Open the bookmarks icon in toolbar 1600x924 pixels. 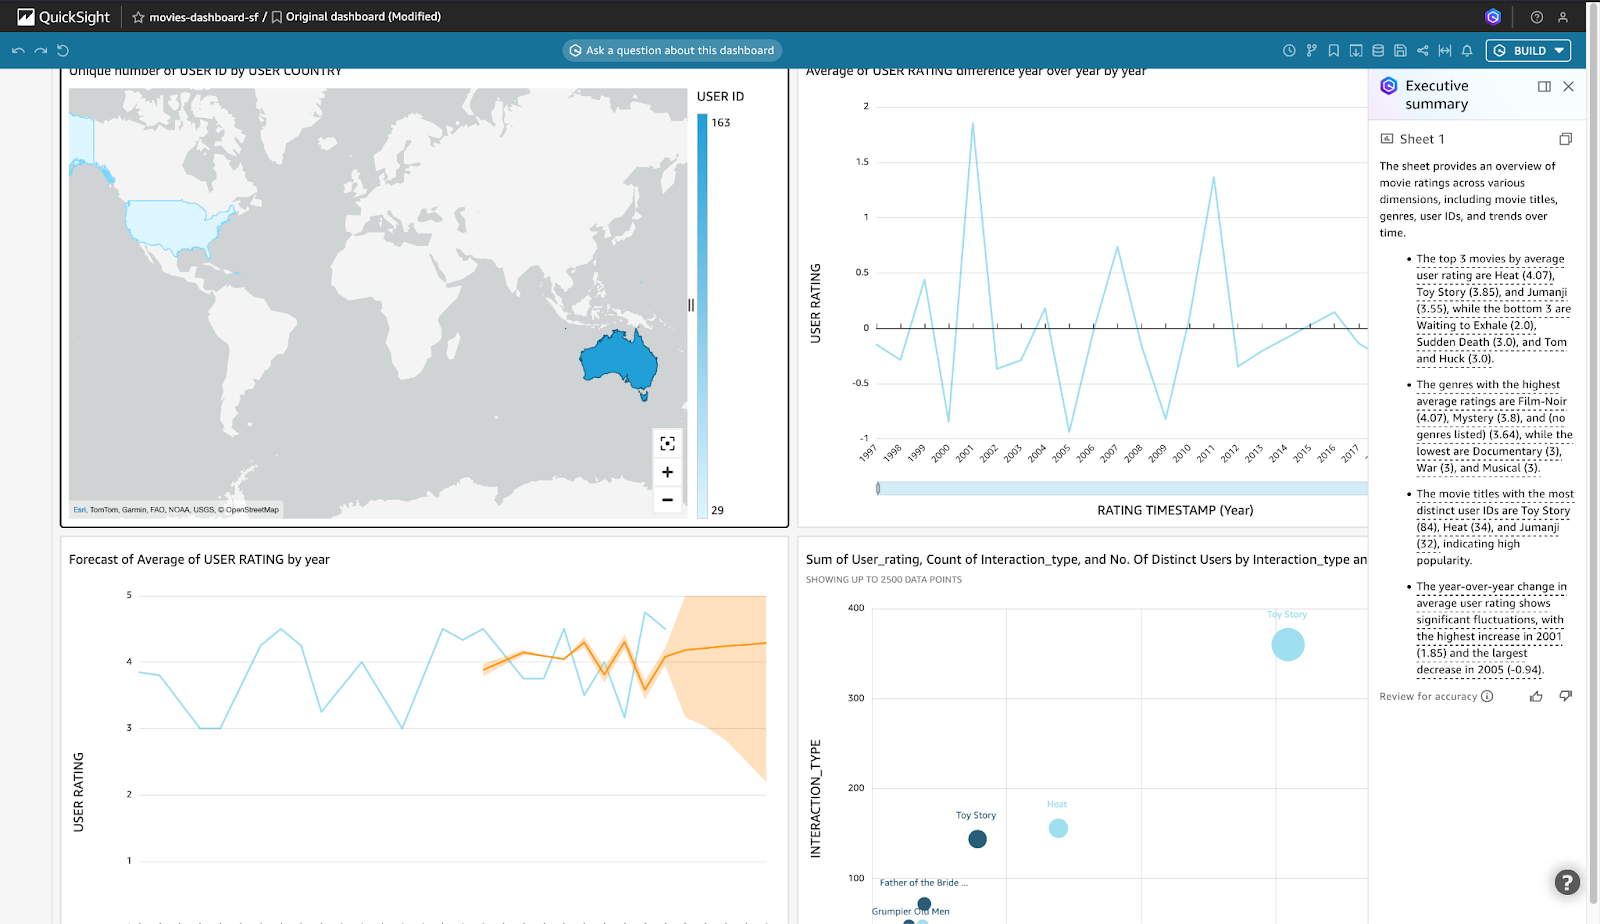(x=1333, y=51)
